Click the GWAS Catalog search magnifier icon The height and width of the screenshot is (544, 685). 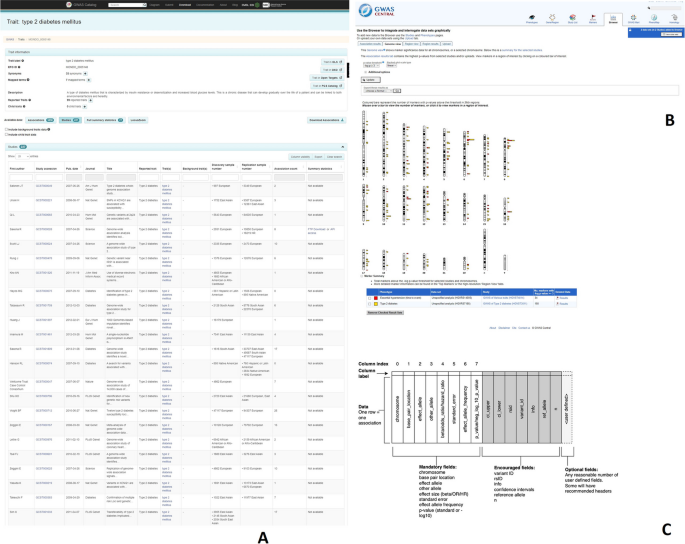point(145,5)
